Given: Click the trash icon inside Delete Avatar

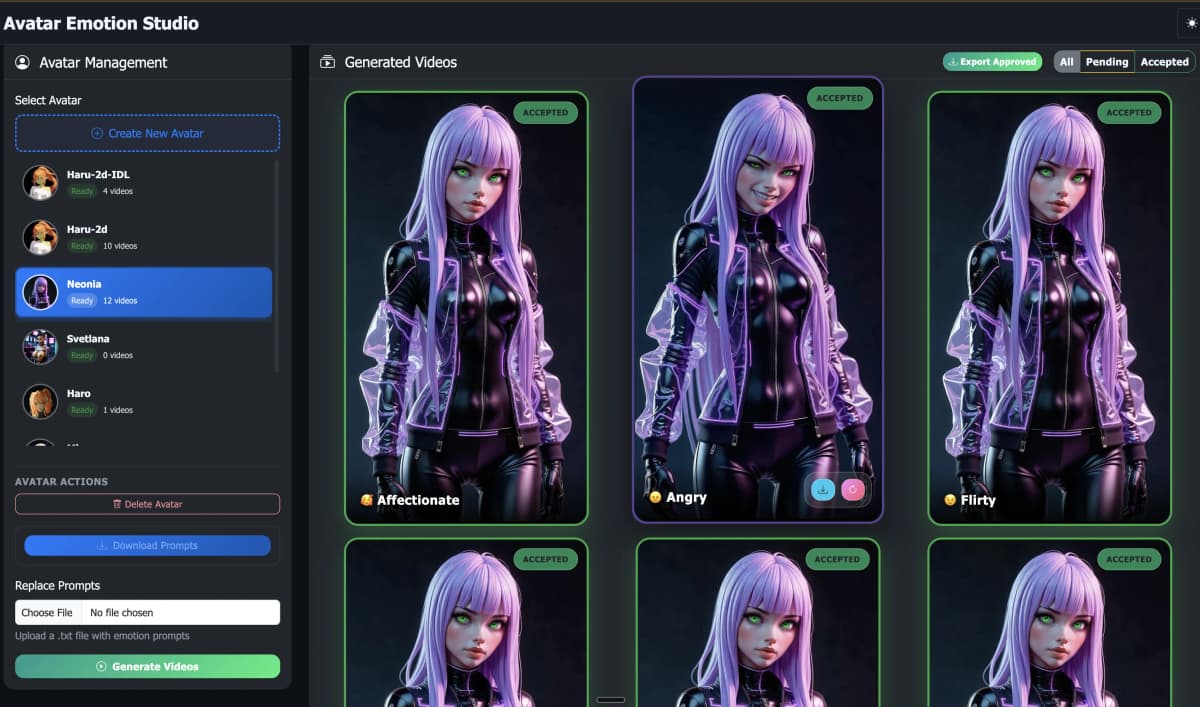Looking at the screenshot, I should [118, 504].
